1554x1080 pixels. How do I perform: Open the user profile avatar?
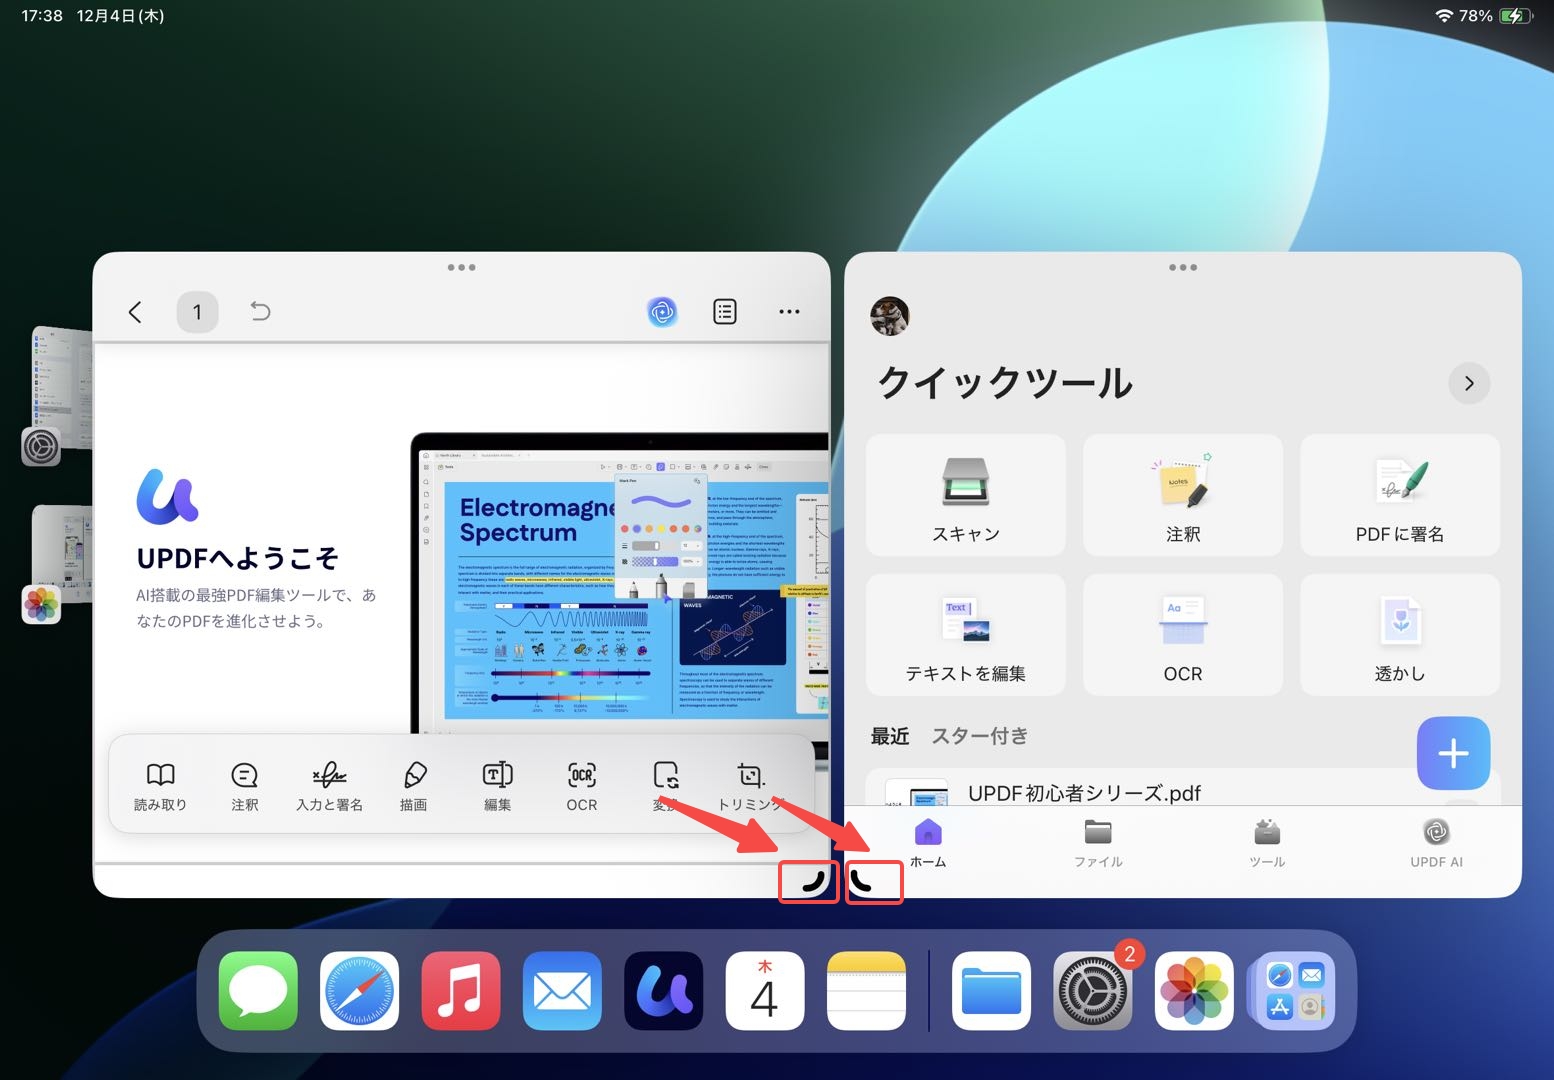(x=890, y=316)
